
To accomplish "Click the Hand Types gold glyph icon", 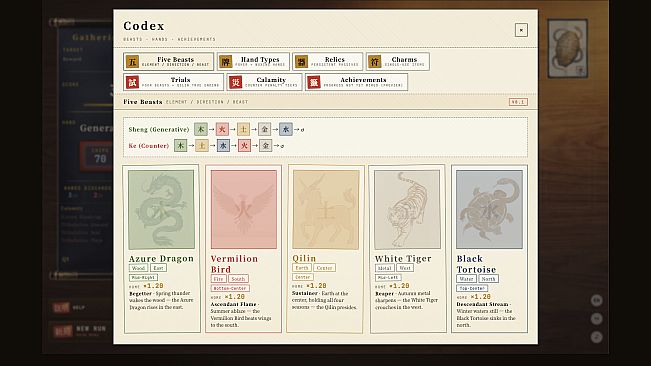I will click(x=225, y=62).
